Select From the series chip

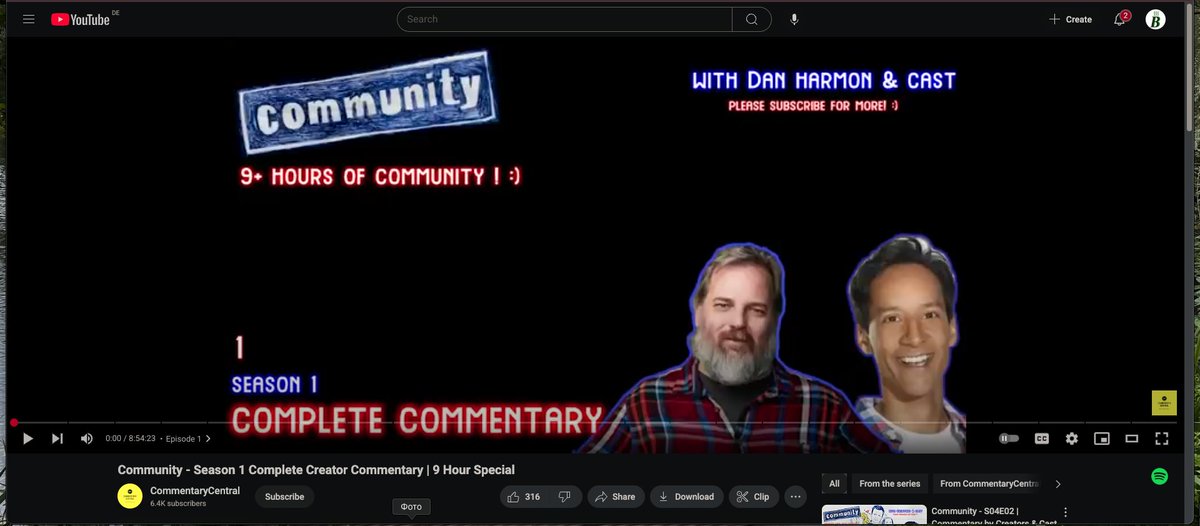(889, 484)
